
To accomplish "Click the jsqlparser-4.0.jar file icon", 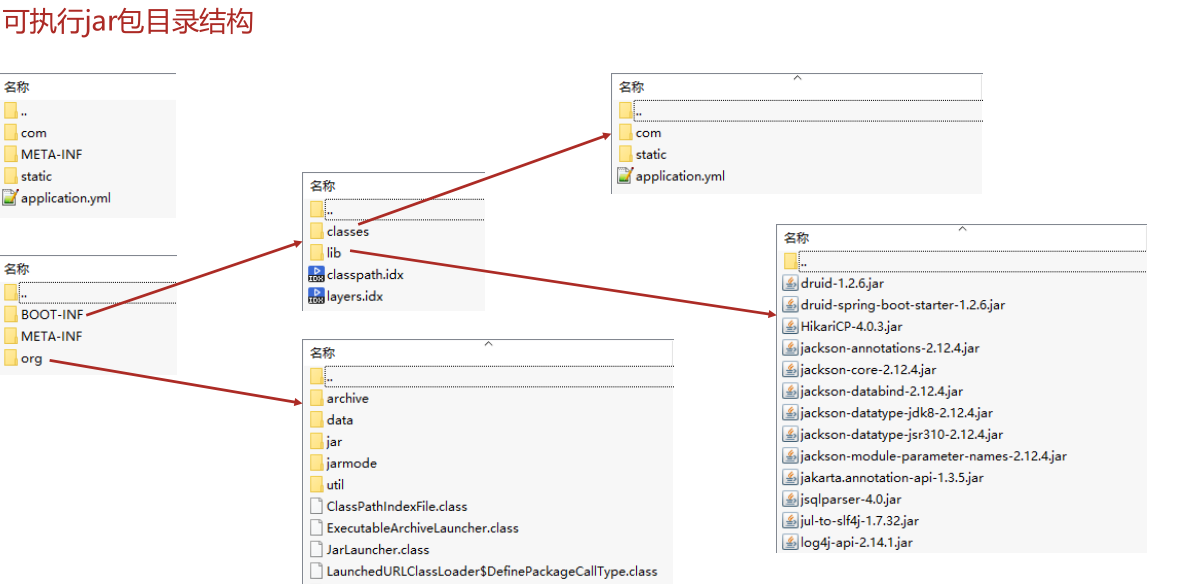I will pos(790,499).
